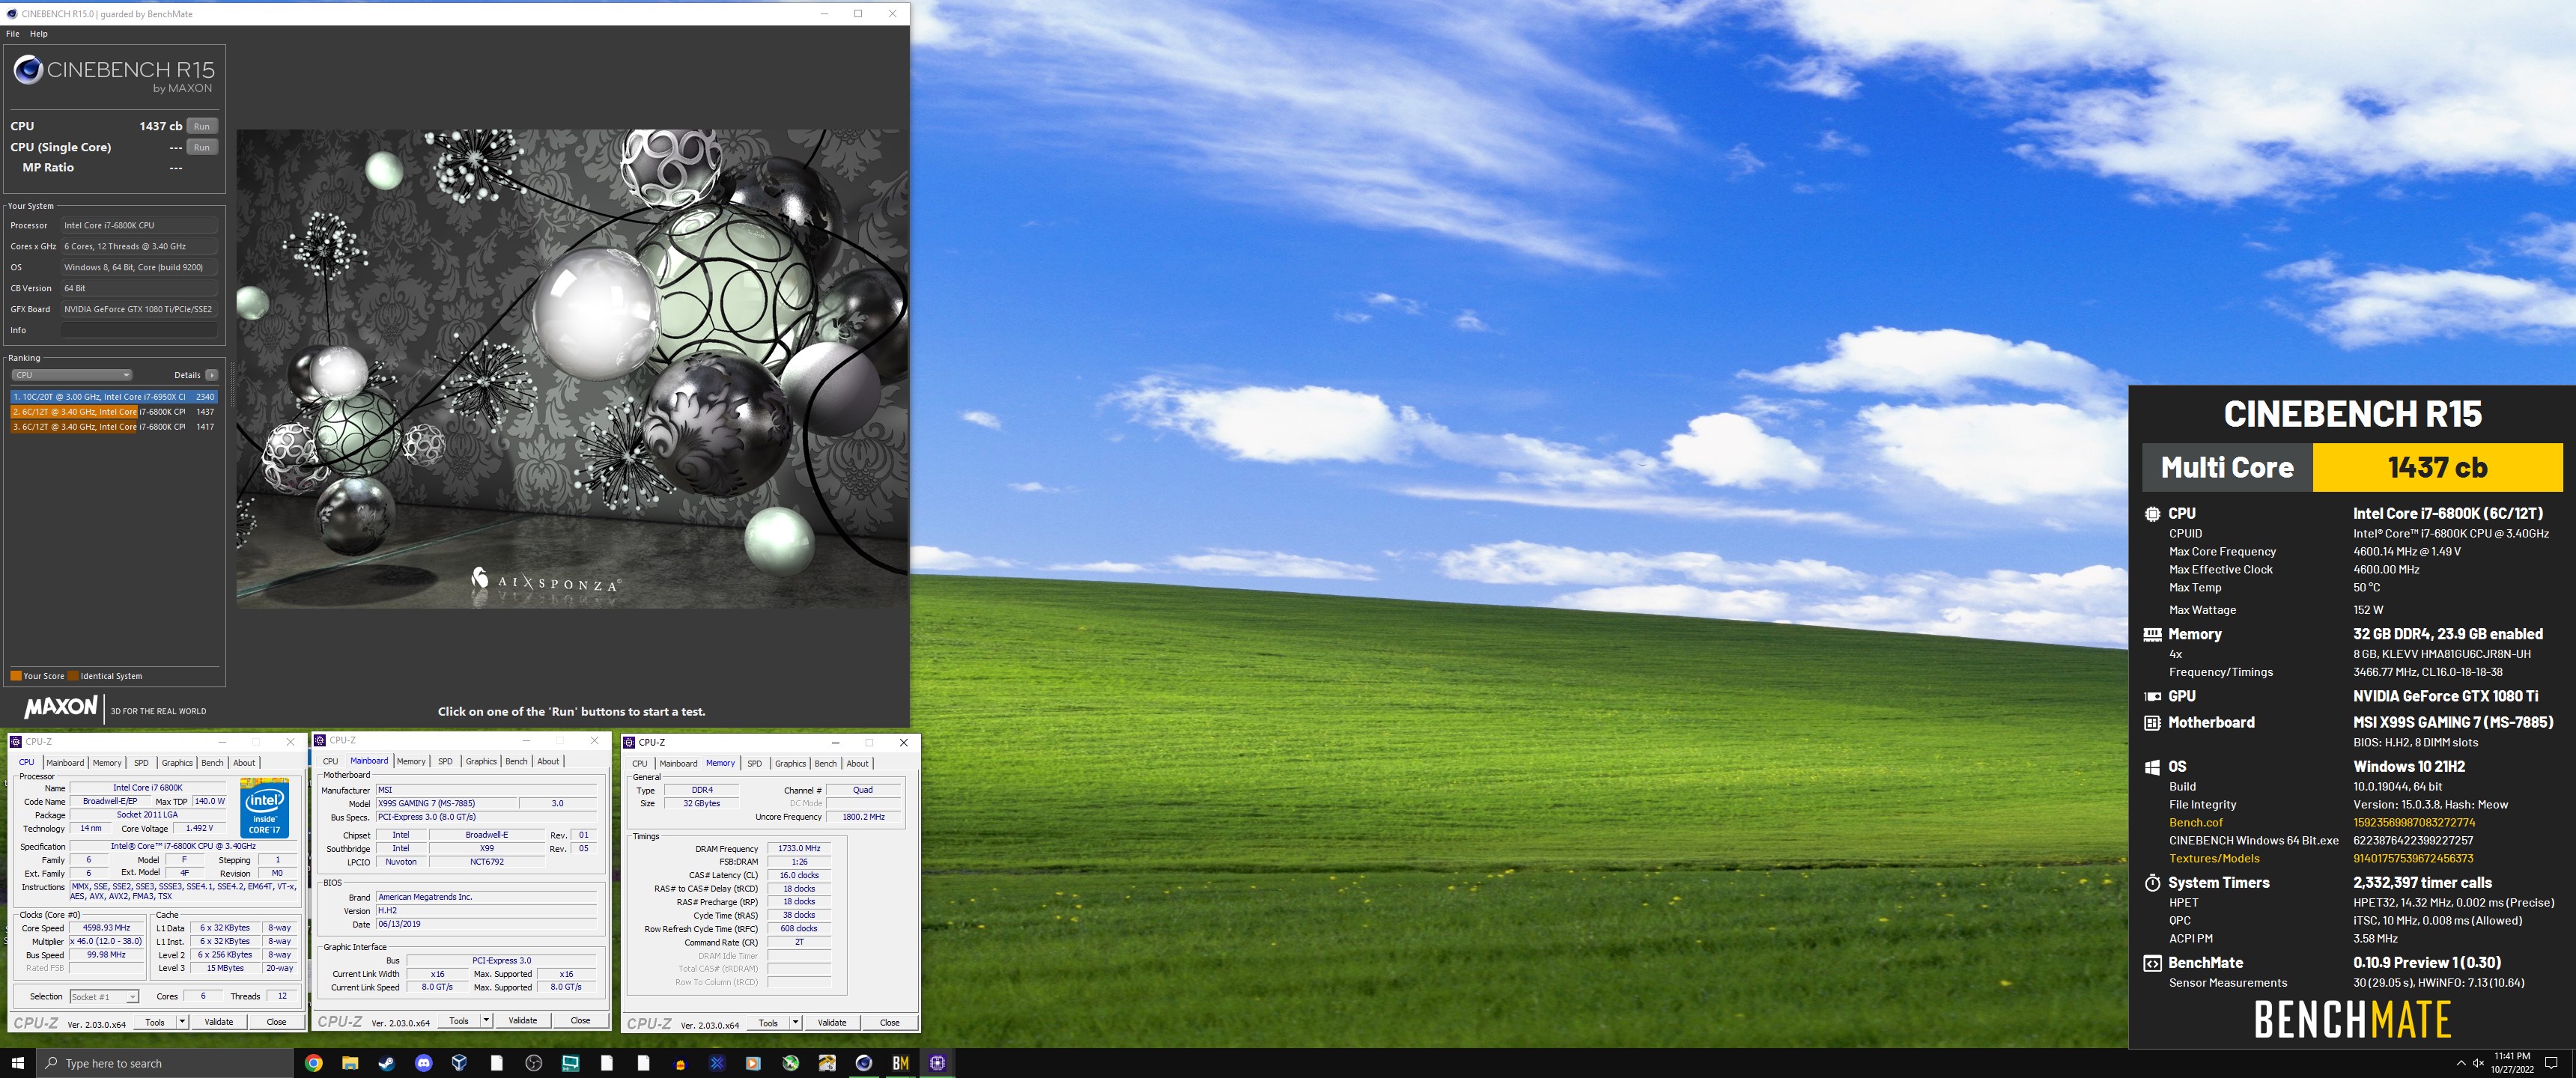The height and width of the screenshot is (1078, 2576).
Task: Switch to CPU-Z via its purple taskbar icon
Action: (x=937, y=1063)
